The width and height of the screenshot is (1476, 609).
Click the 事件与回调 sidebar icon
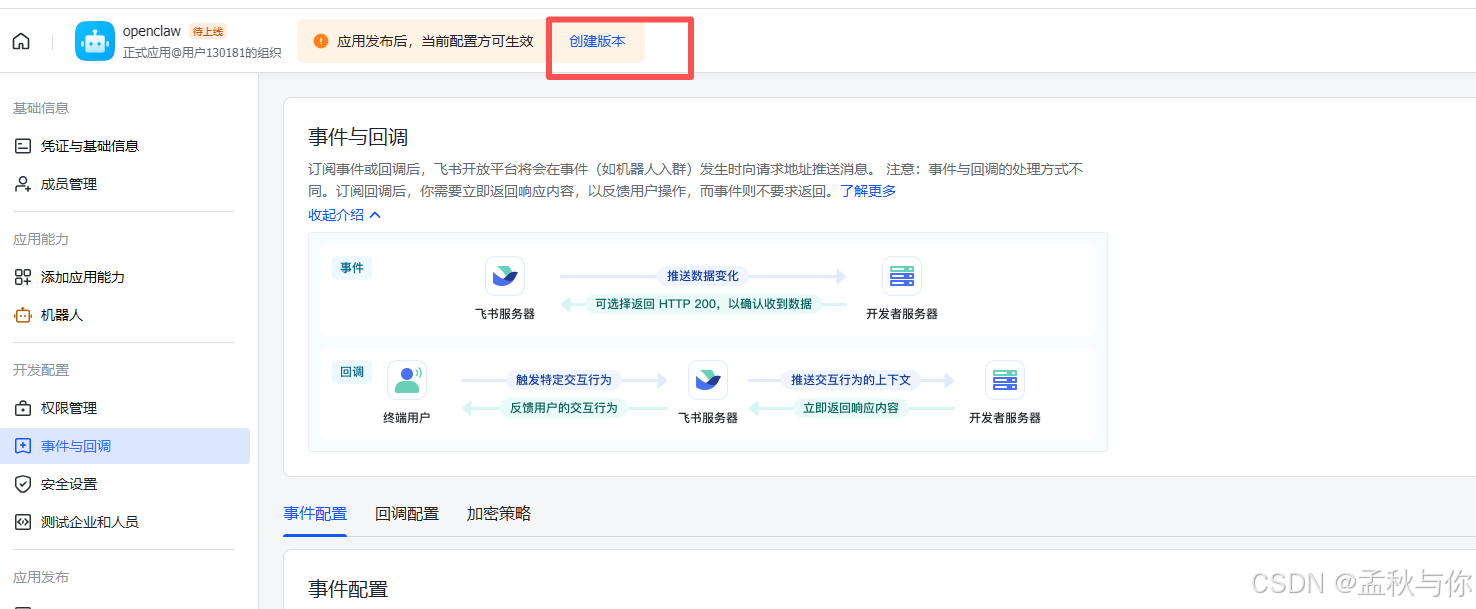coord(22,445)
